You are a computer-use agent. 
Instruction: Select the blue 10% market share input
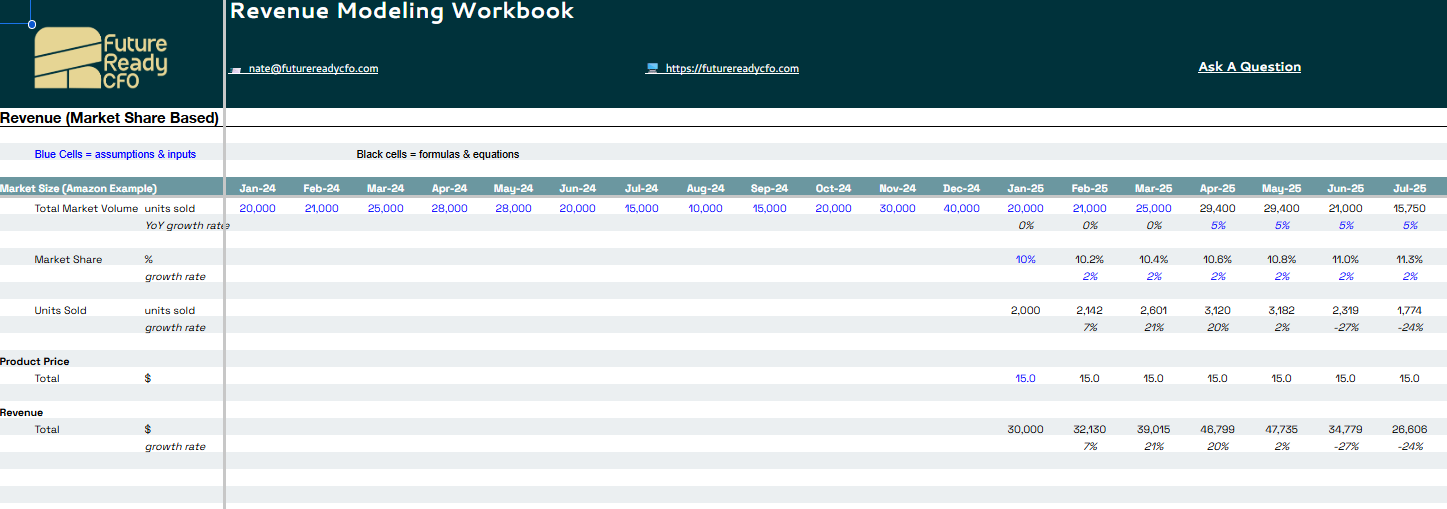click(x=1026, y=259)
